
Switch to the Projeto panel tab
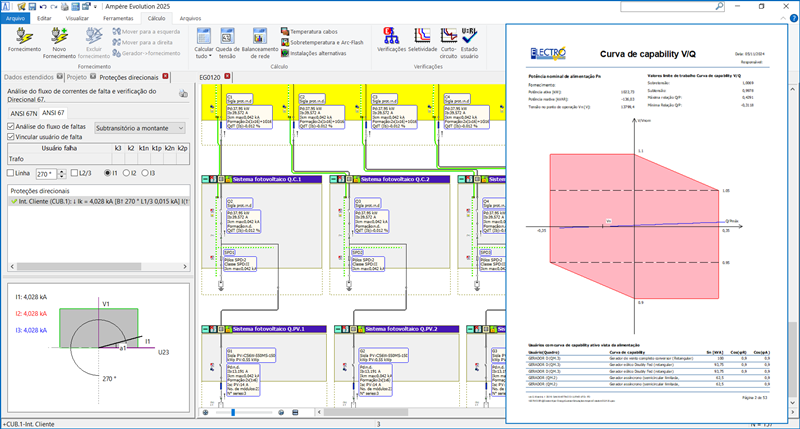(77, 77)
